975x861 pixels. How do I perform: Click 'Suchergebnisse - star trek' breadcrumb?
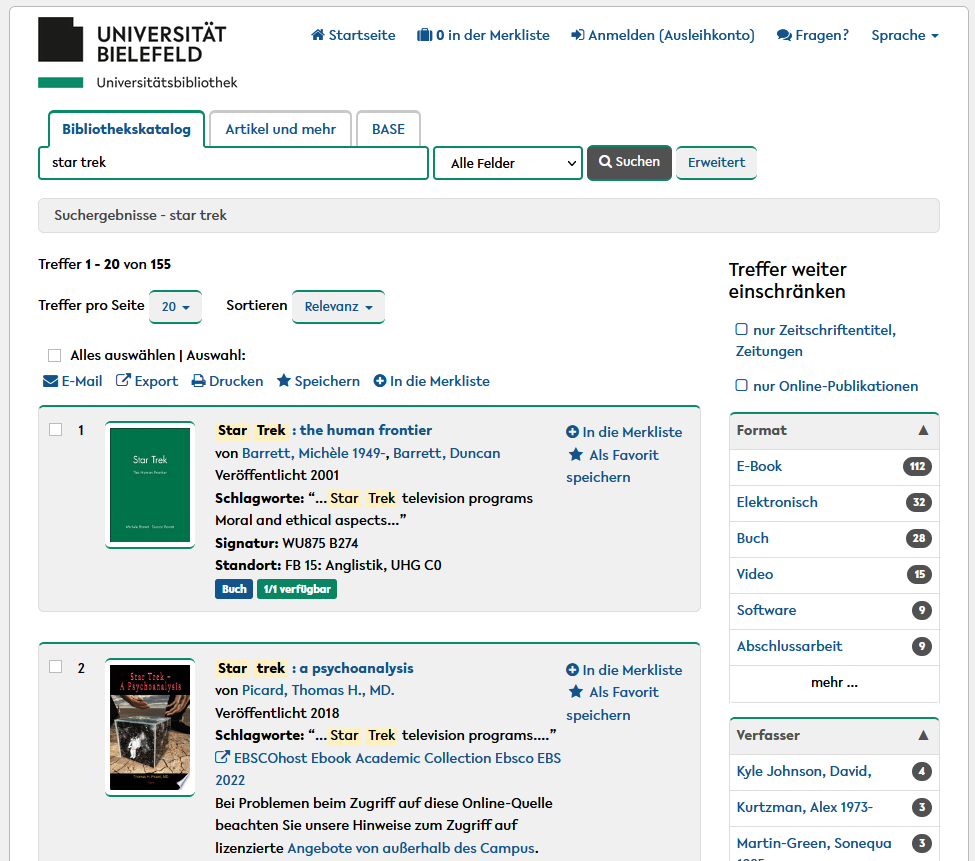point(141,215)
